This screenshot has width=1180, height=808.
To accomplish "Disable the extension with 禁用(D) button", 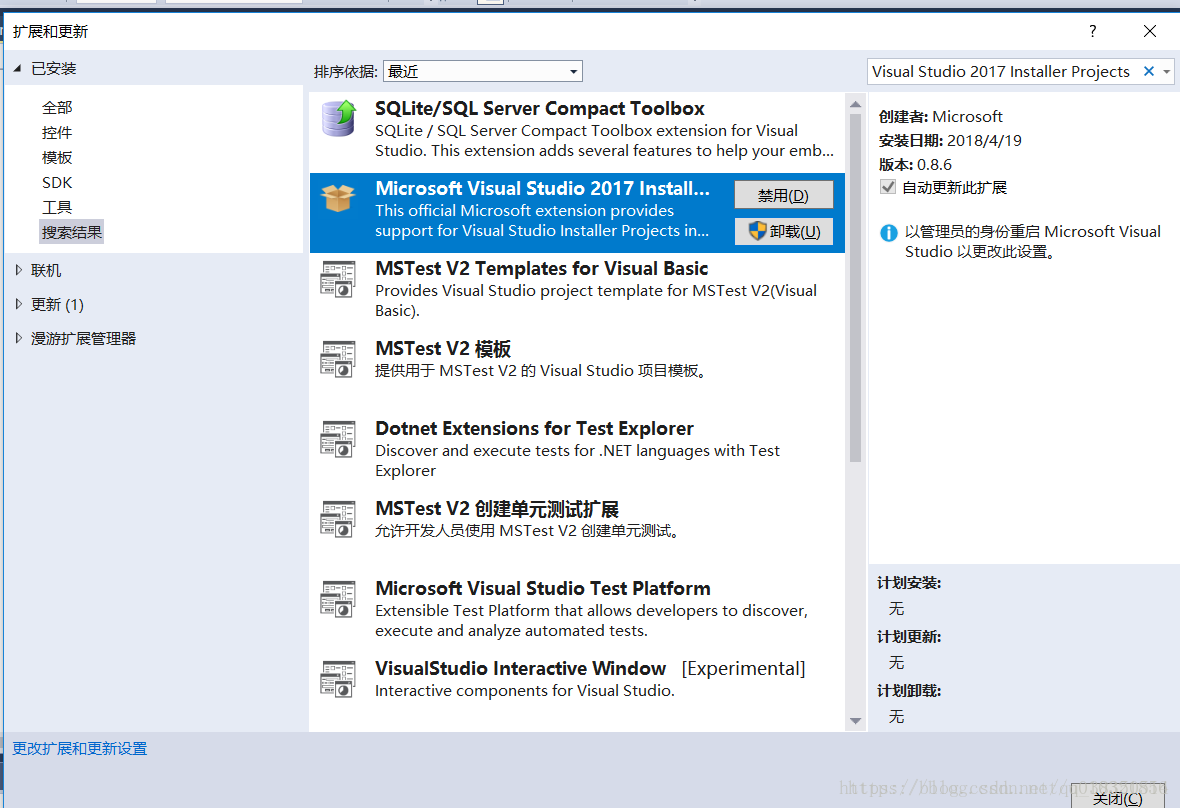I will pyautogui.click(x=783, y=196).
